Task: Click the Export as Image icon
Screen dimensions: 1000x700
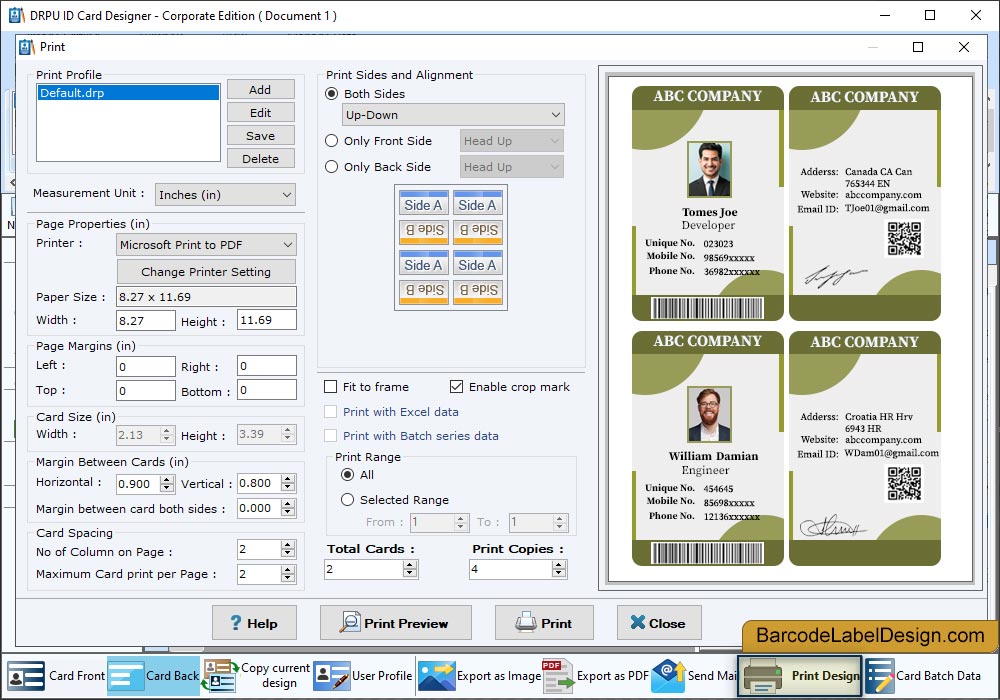Action: (437, 676)
